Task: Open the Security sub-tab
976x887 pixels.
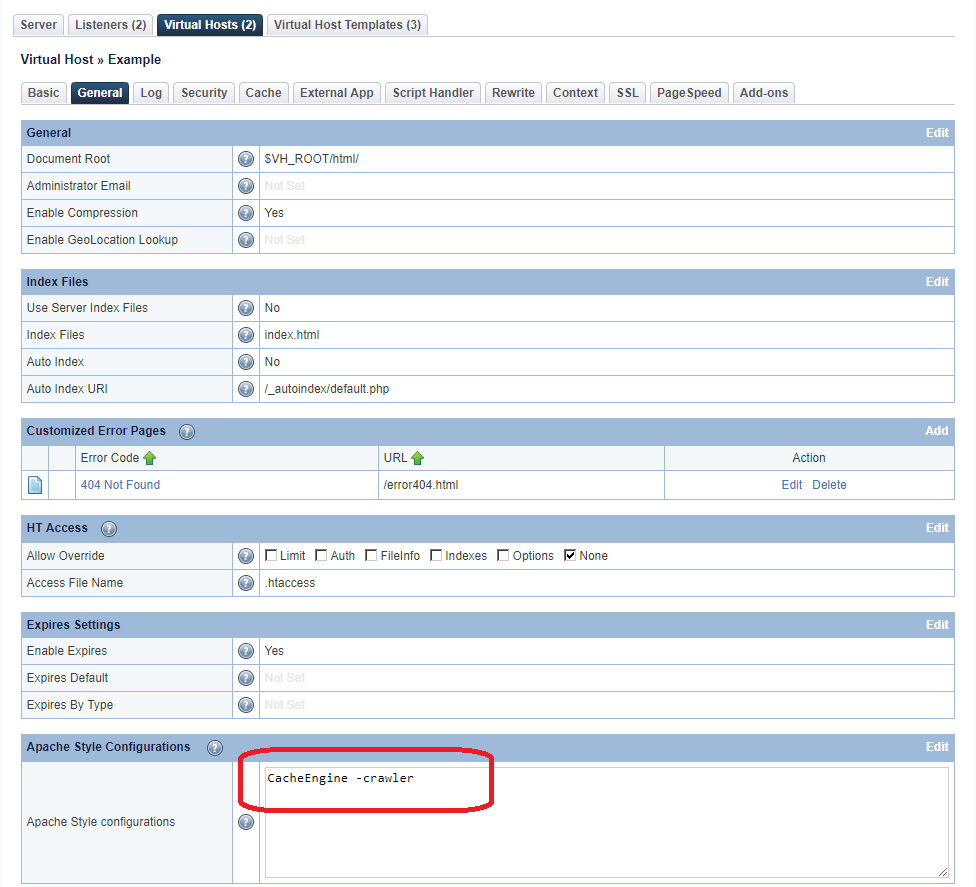Action: [x=204, y=93]
